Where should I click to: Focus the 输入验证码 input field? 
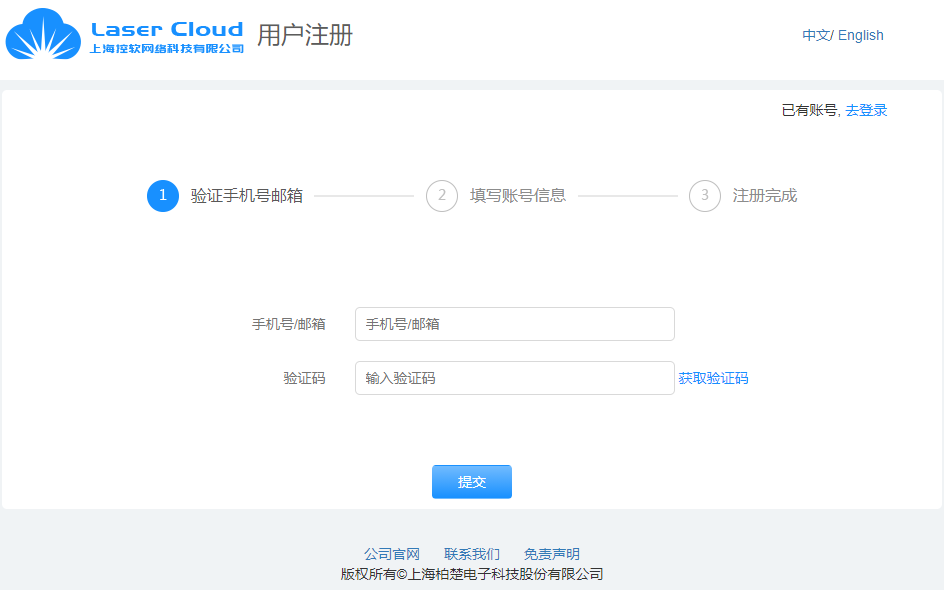tap(514, 378)
